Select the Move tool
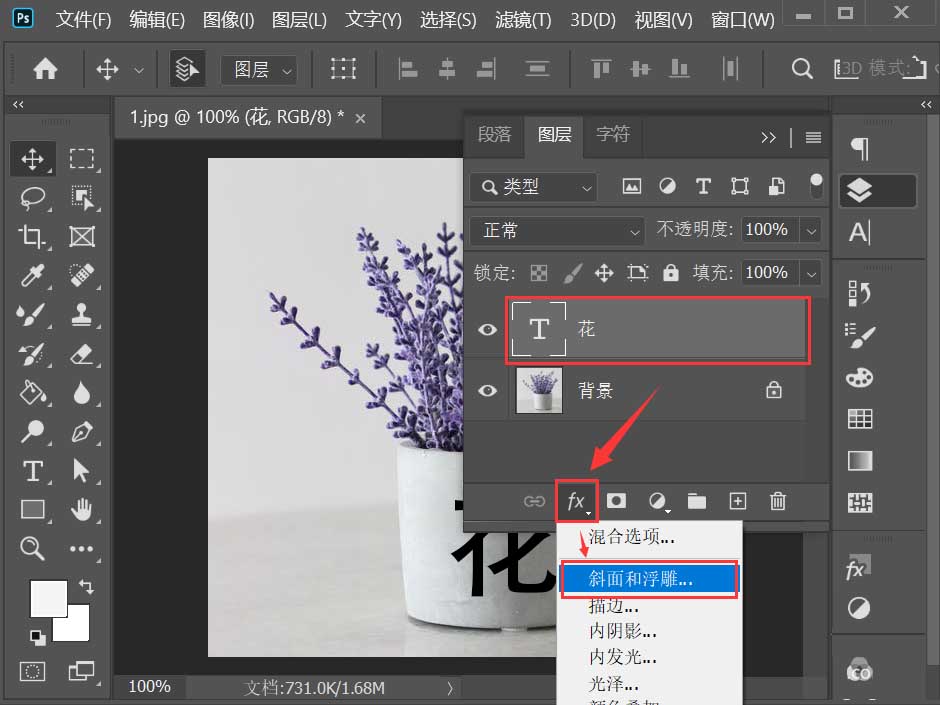The height and width of the screenshot is (705, 940). coord(33,159)
